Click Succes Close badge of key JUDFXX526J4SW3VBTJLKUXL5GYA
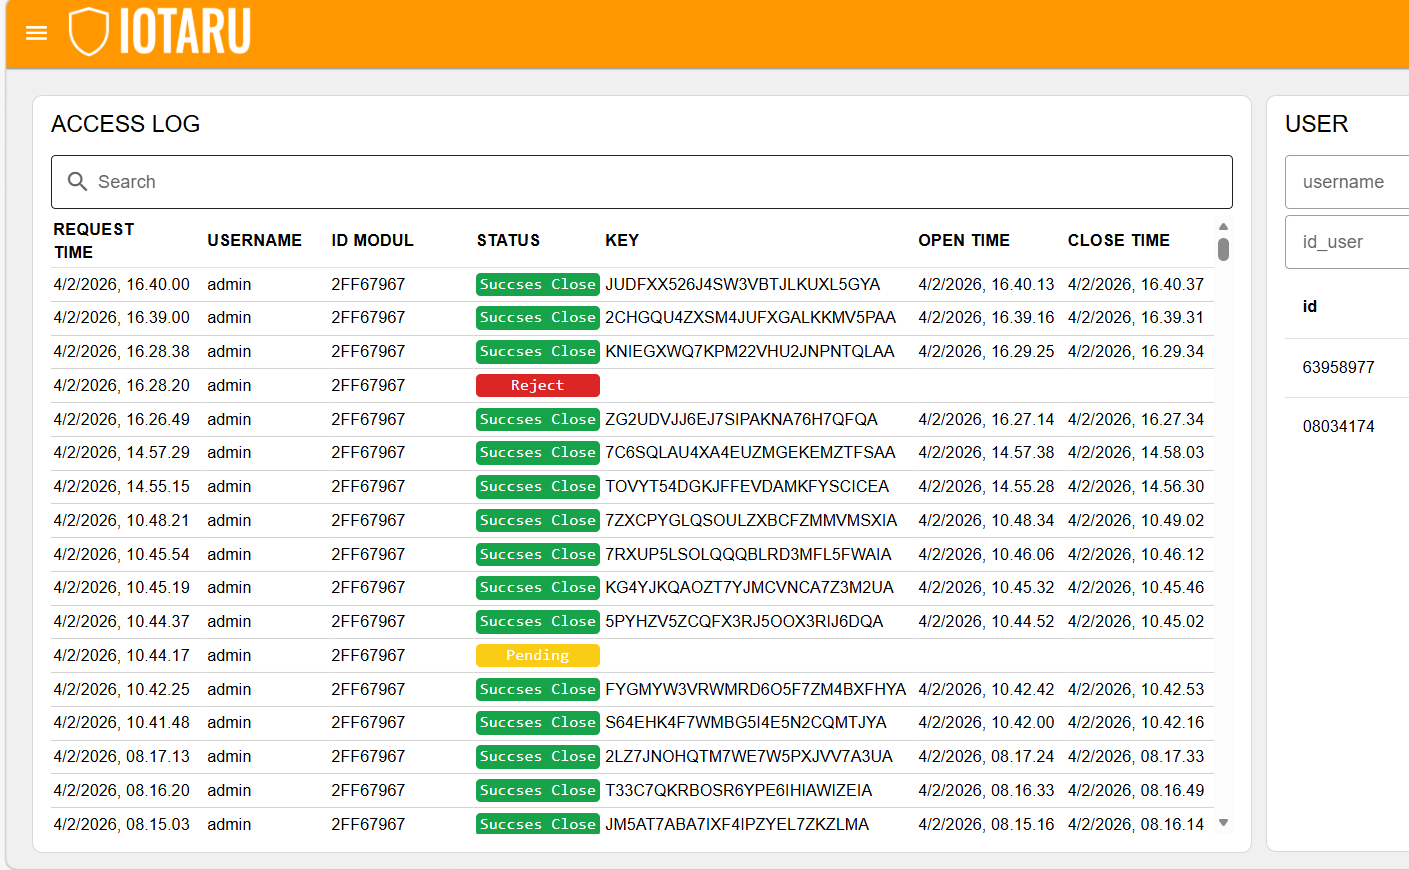This screenshot has height=870, width=1409. click(x=538, y=284)
